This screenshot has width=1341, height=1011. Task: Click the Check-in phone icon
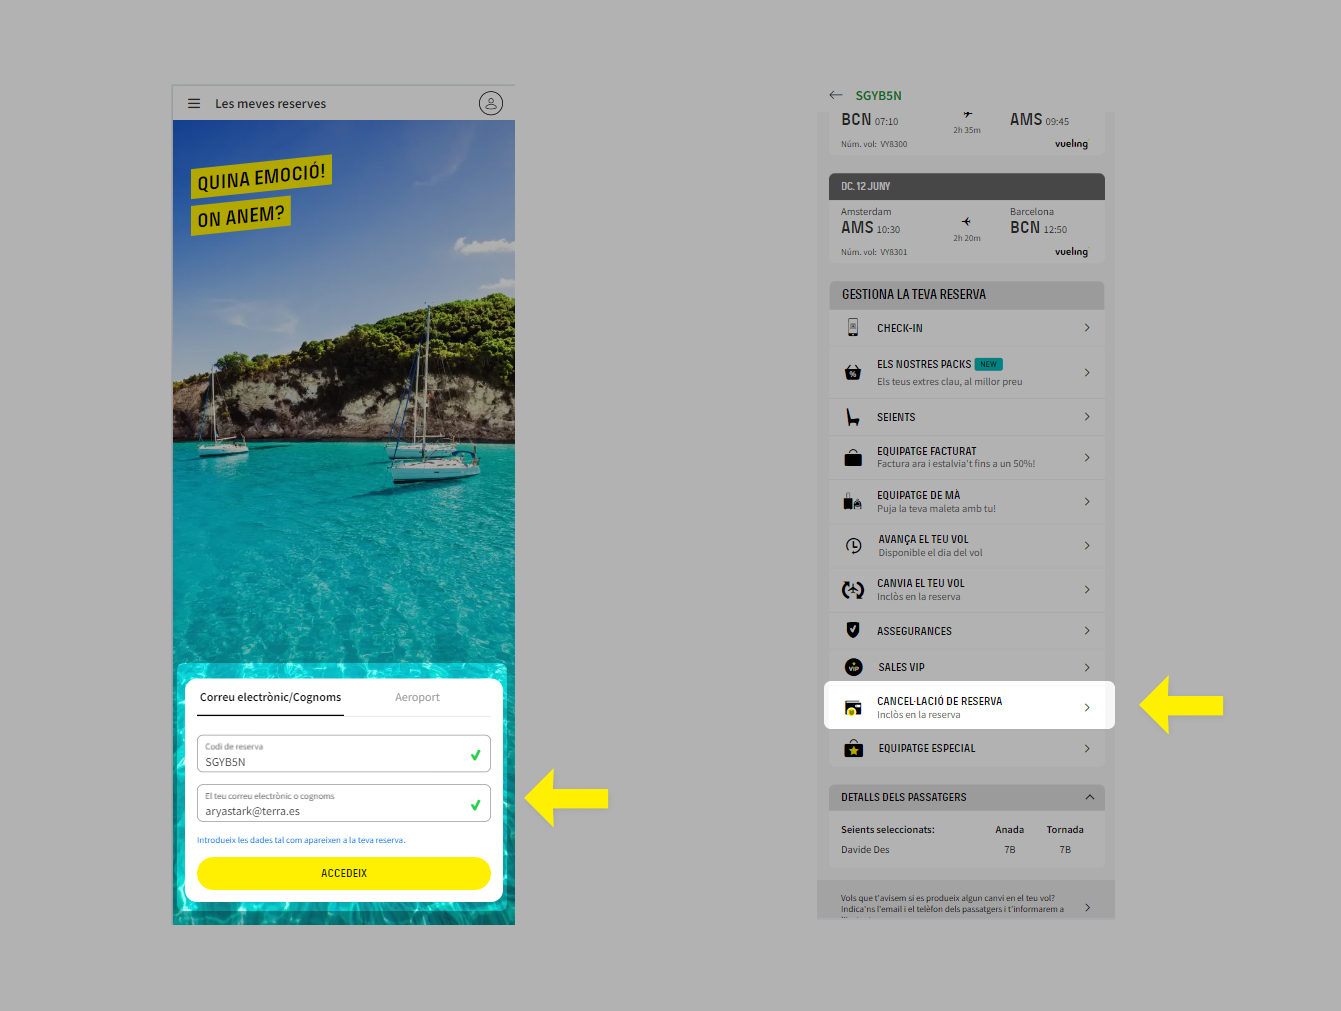(x=853, y=328)
